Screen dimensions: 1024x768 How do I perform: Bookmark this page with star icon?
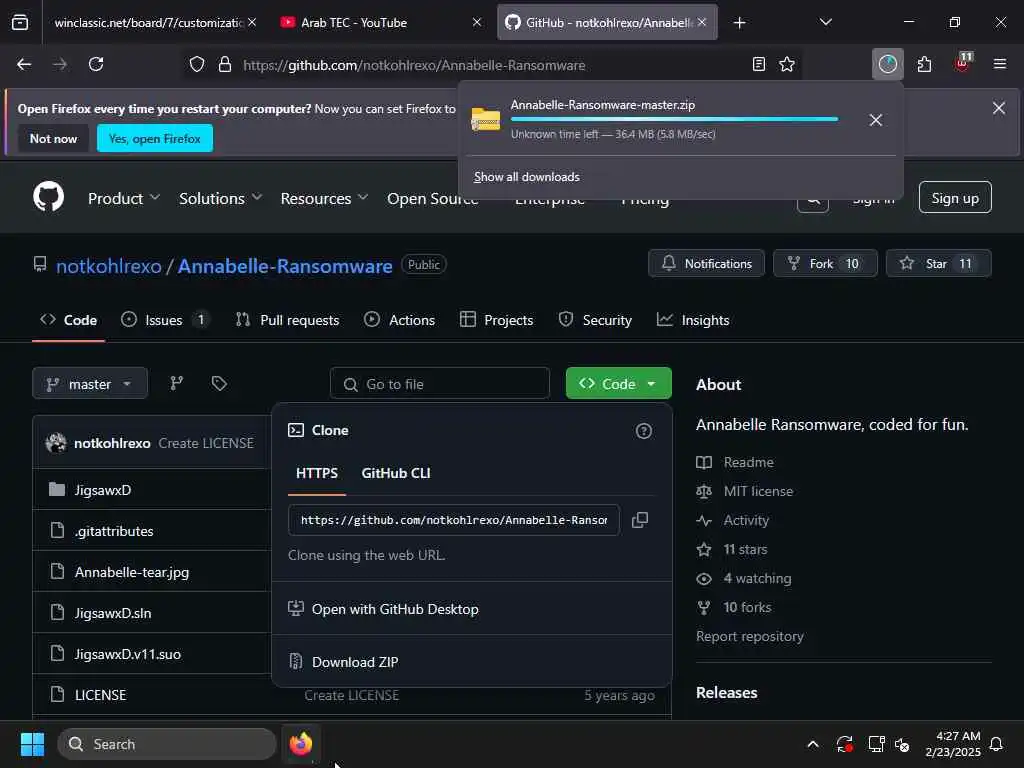pos(787,64)
